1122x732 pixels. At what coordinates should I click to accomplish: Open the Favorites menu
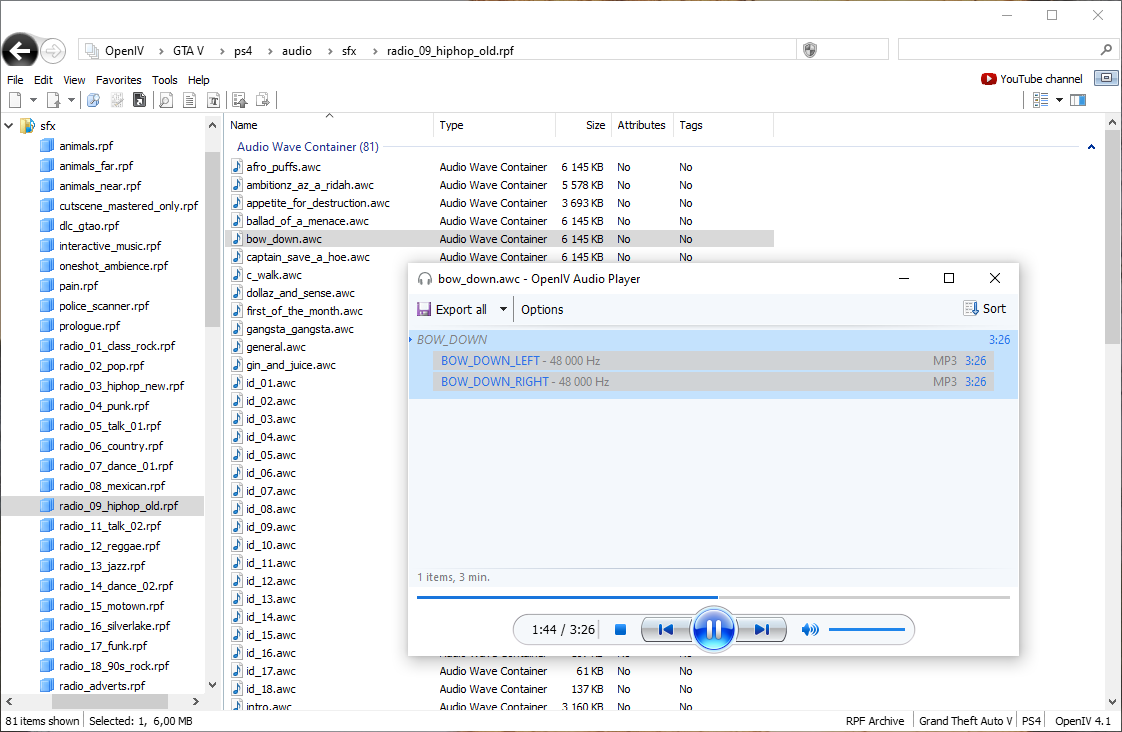pos(119,80)
